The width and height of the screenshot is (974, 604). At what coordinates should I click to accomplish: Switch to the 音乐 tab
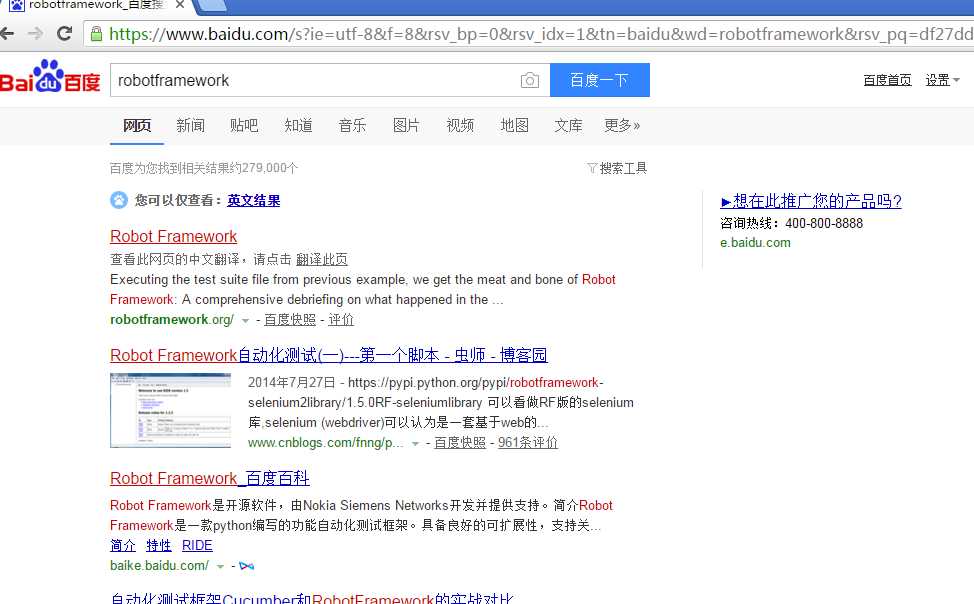[352, 126]
